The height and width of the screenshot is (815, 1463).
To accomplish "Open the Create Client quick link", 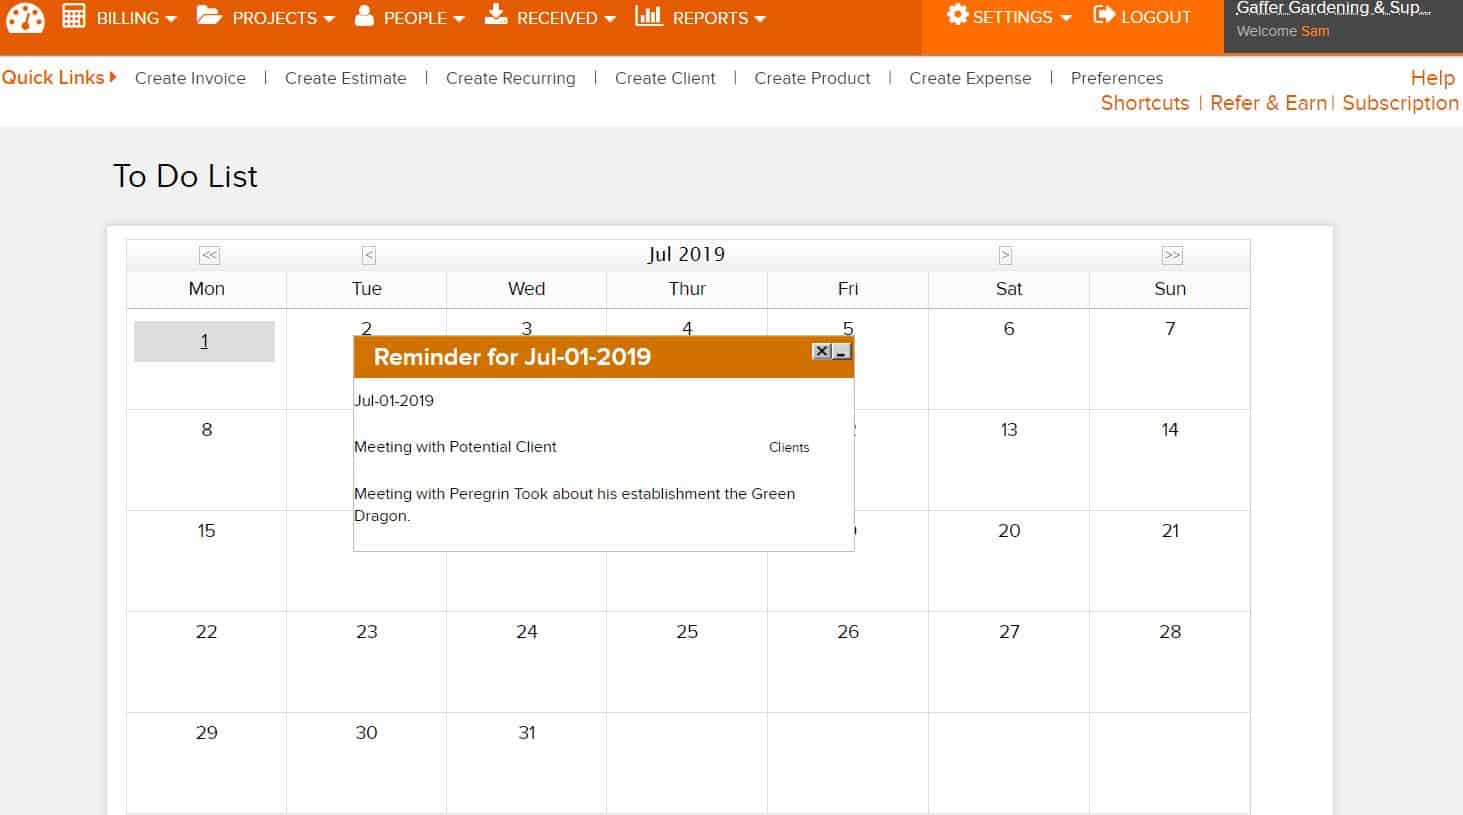I will coord(665,78).
